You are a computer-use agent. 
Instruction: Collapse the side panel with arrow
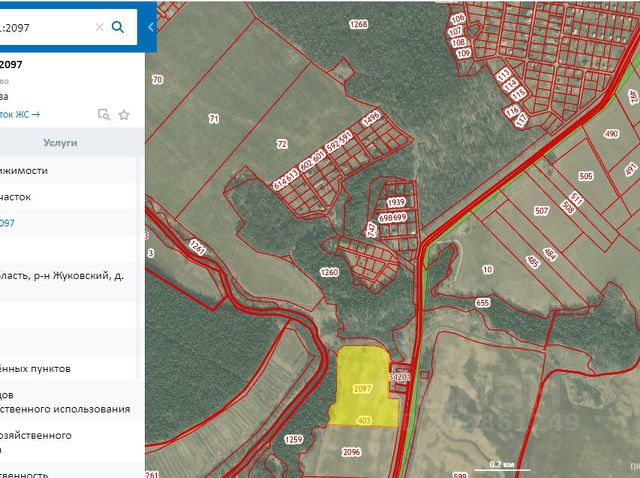pyautogui.click(x=150, y=27)
